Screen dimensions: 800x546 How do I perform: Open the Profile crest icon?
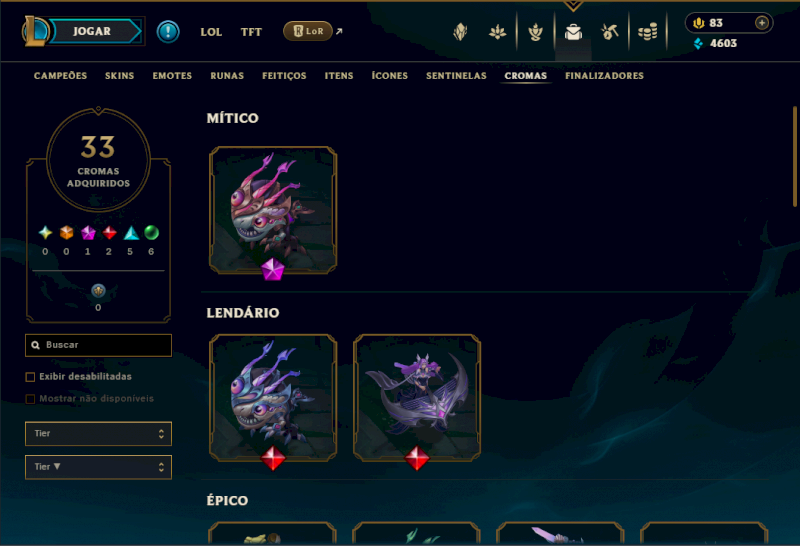460,32
